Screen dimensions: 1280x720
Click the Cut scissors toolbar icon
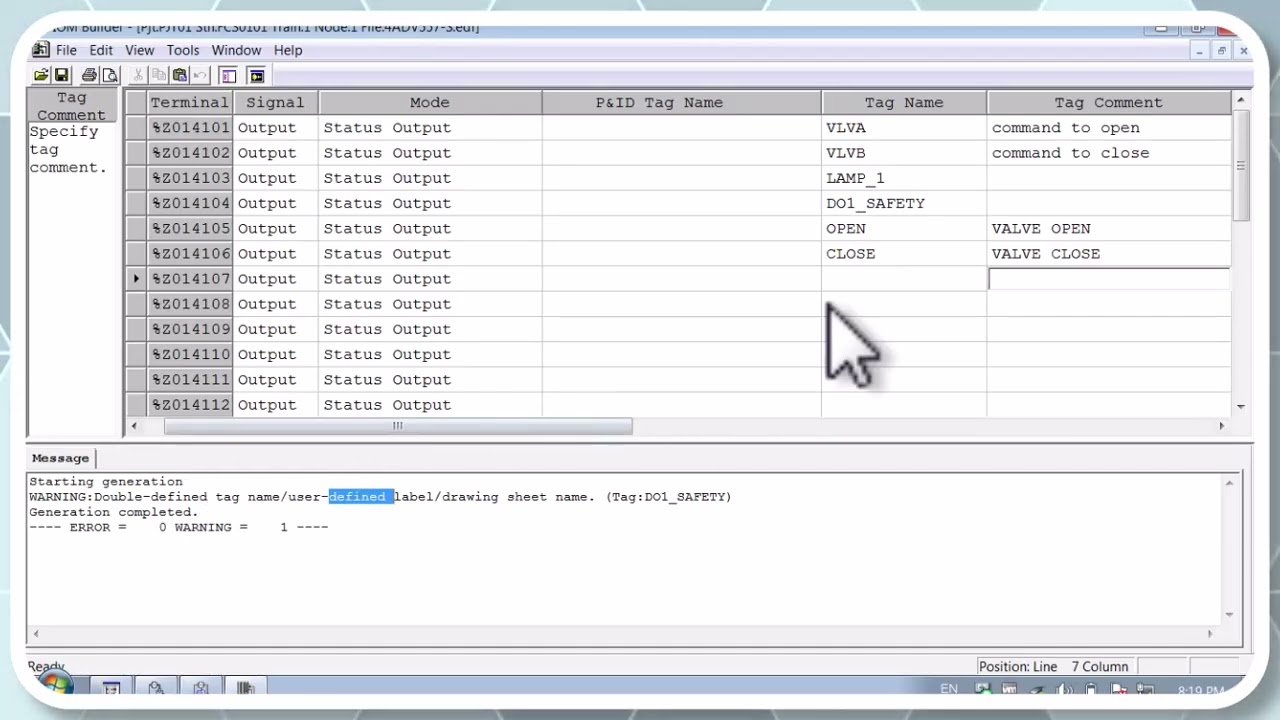[138, 75]
